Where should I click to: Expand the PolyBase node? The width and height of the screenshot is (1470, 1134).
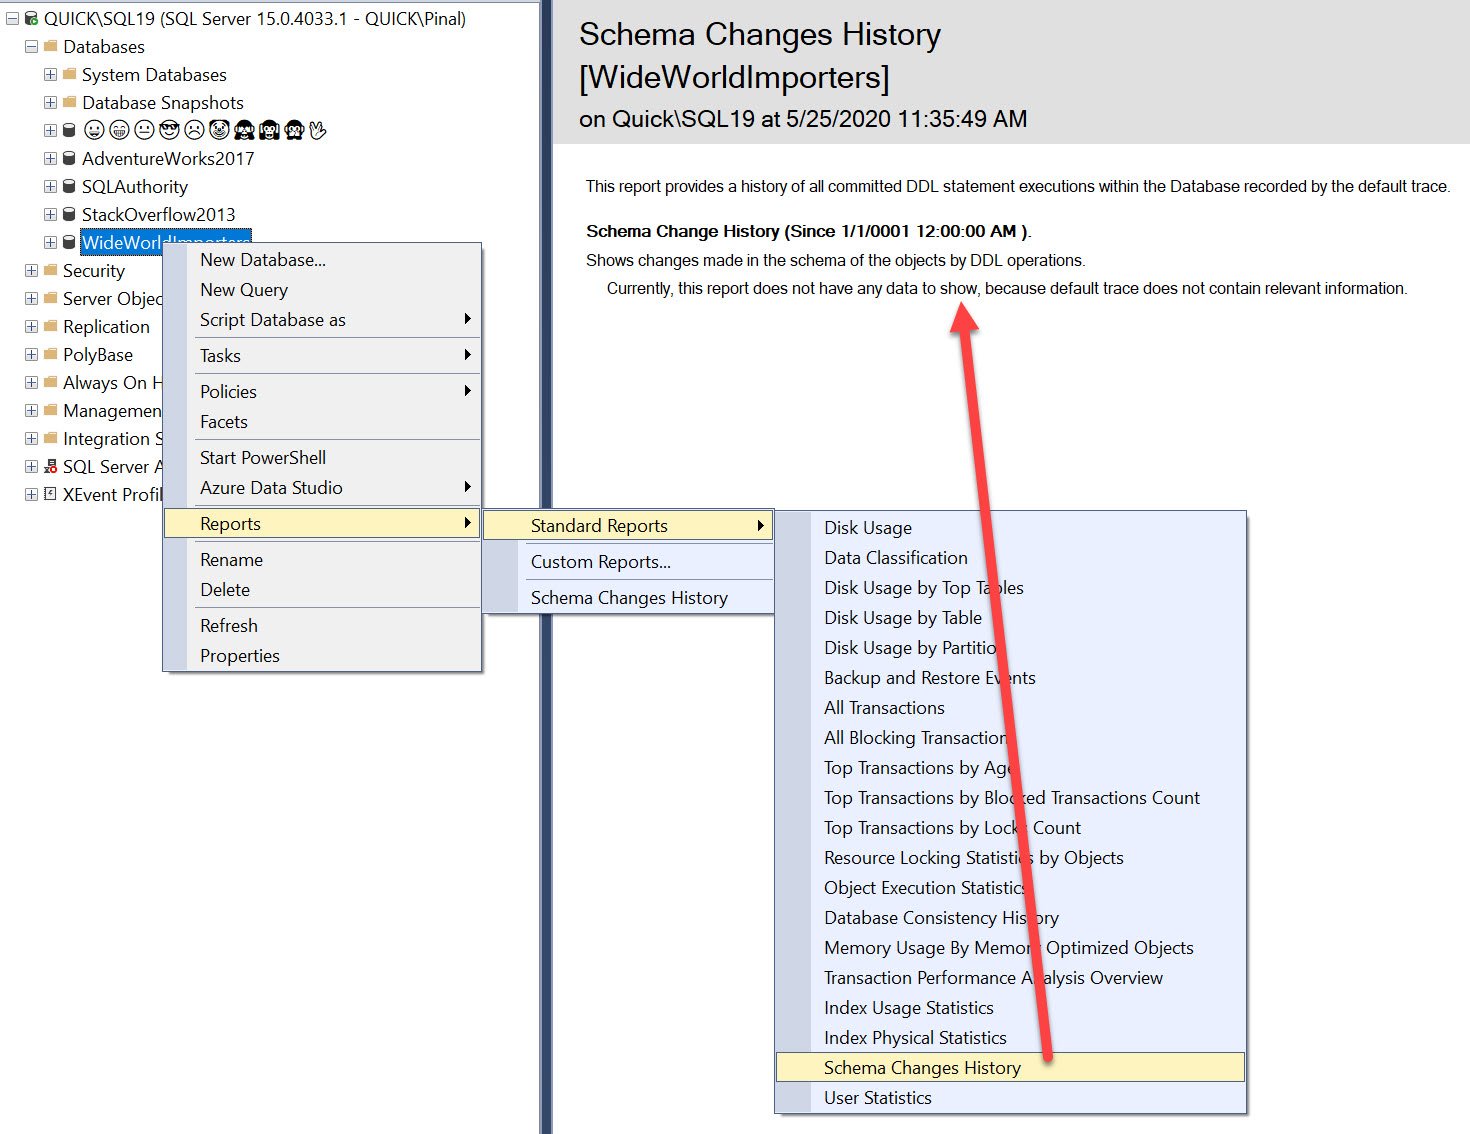pyautogui.click(x=31, y=355)
